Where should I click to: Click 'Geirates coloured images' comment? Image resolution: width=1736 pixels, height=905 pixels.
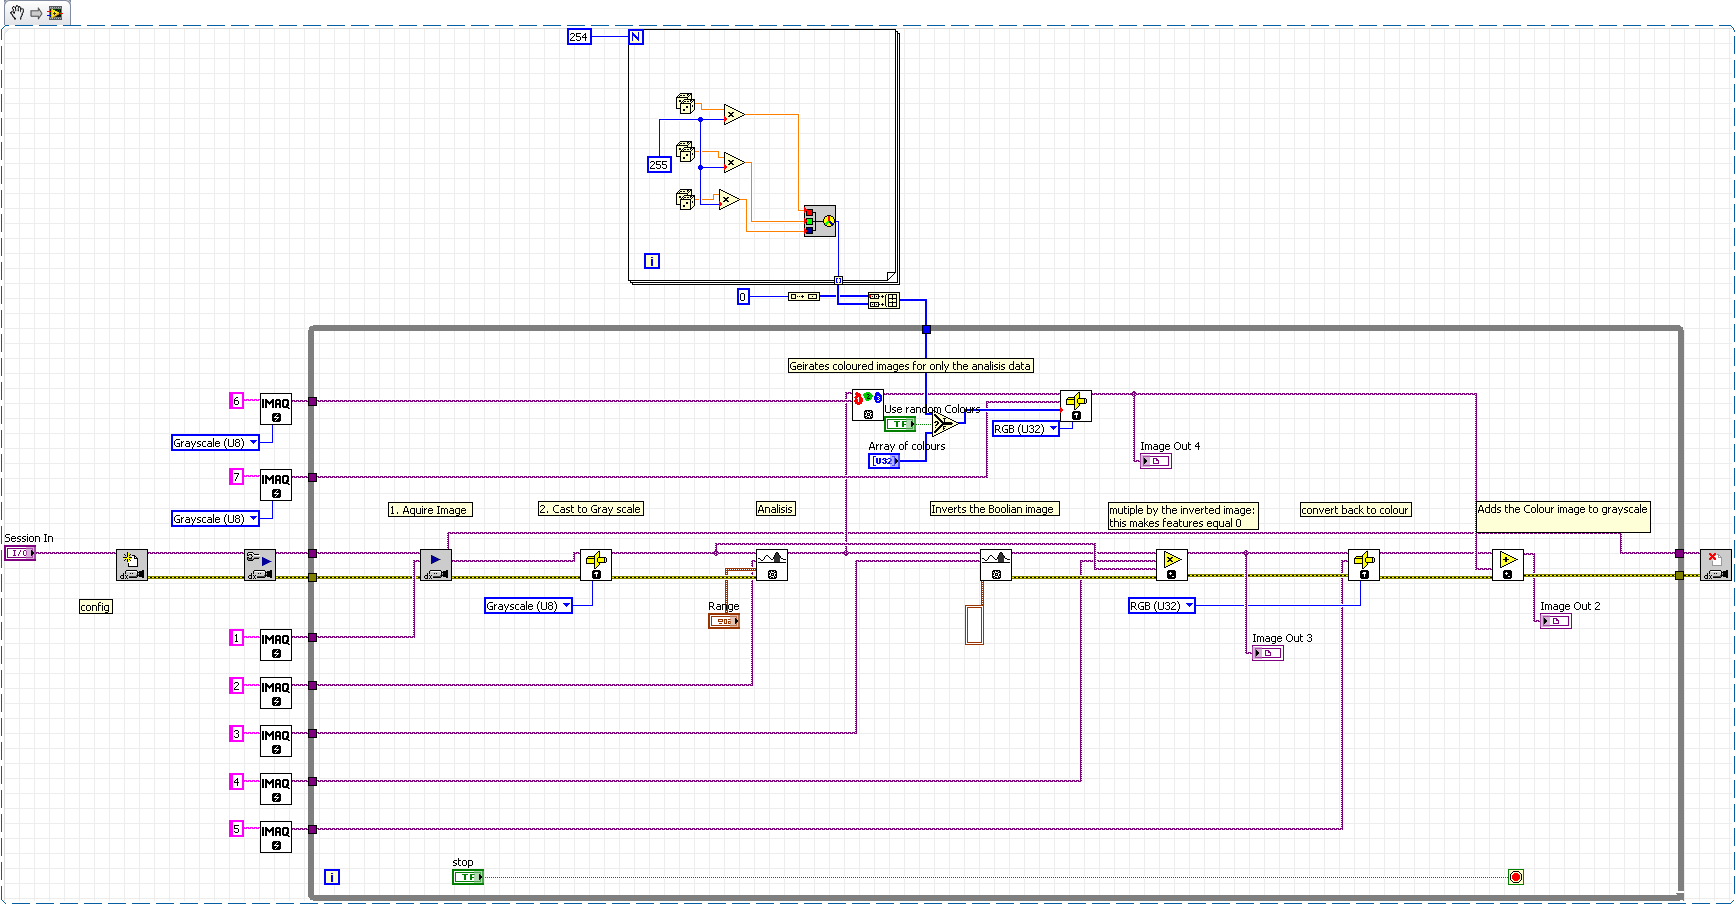[910, 366]
